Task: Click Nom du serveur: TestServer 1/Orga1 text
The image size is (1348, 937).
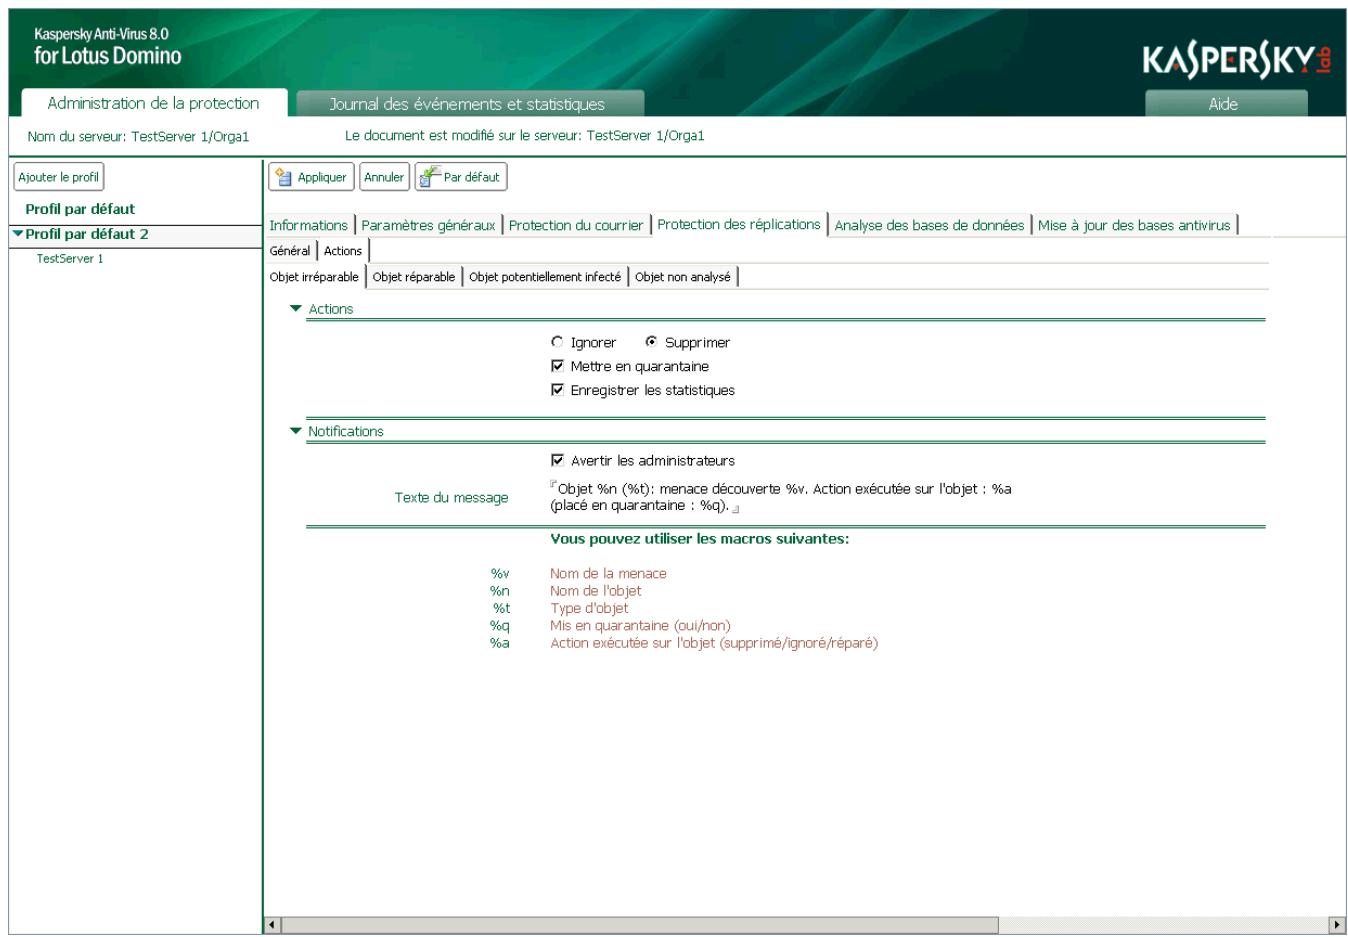Action: 138,136
